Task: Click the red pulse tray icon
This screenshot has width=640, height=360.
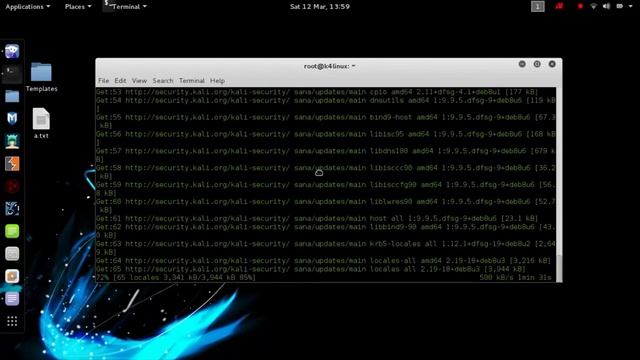Action: tap(559, 7)
